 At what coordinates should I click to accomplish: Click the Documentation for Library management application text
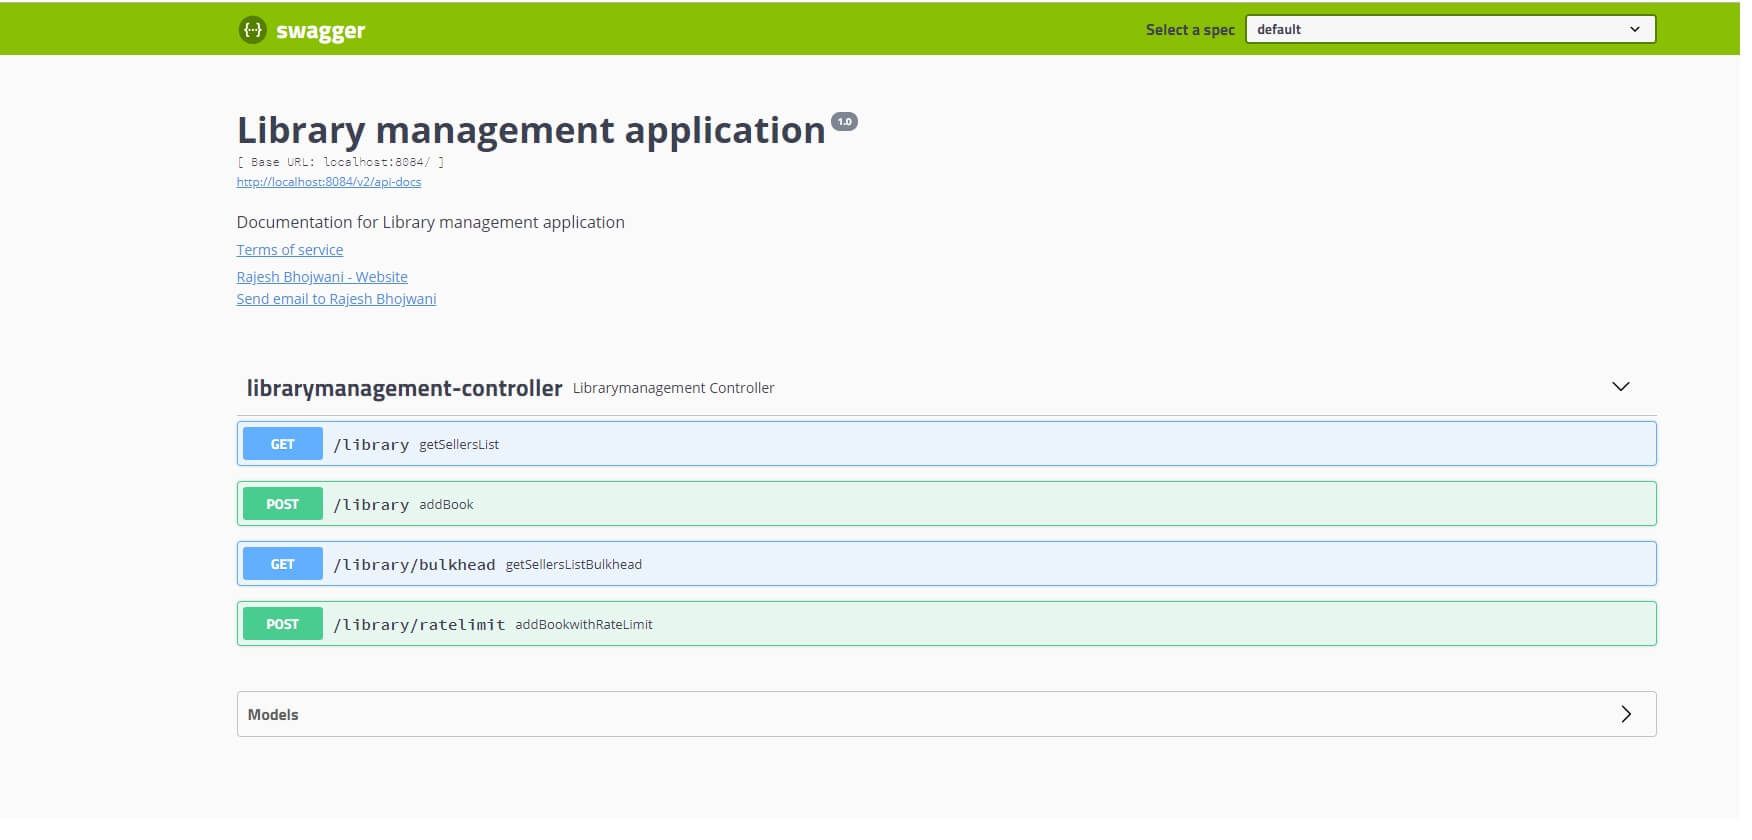point(431,222)
